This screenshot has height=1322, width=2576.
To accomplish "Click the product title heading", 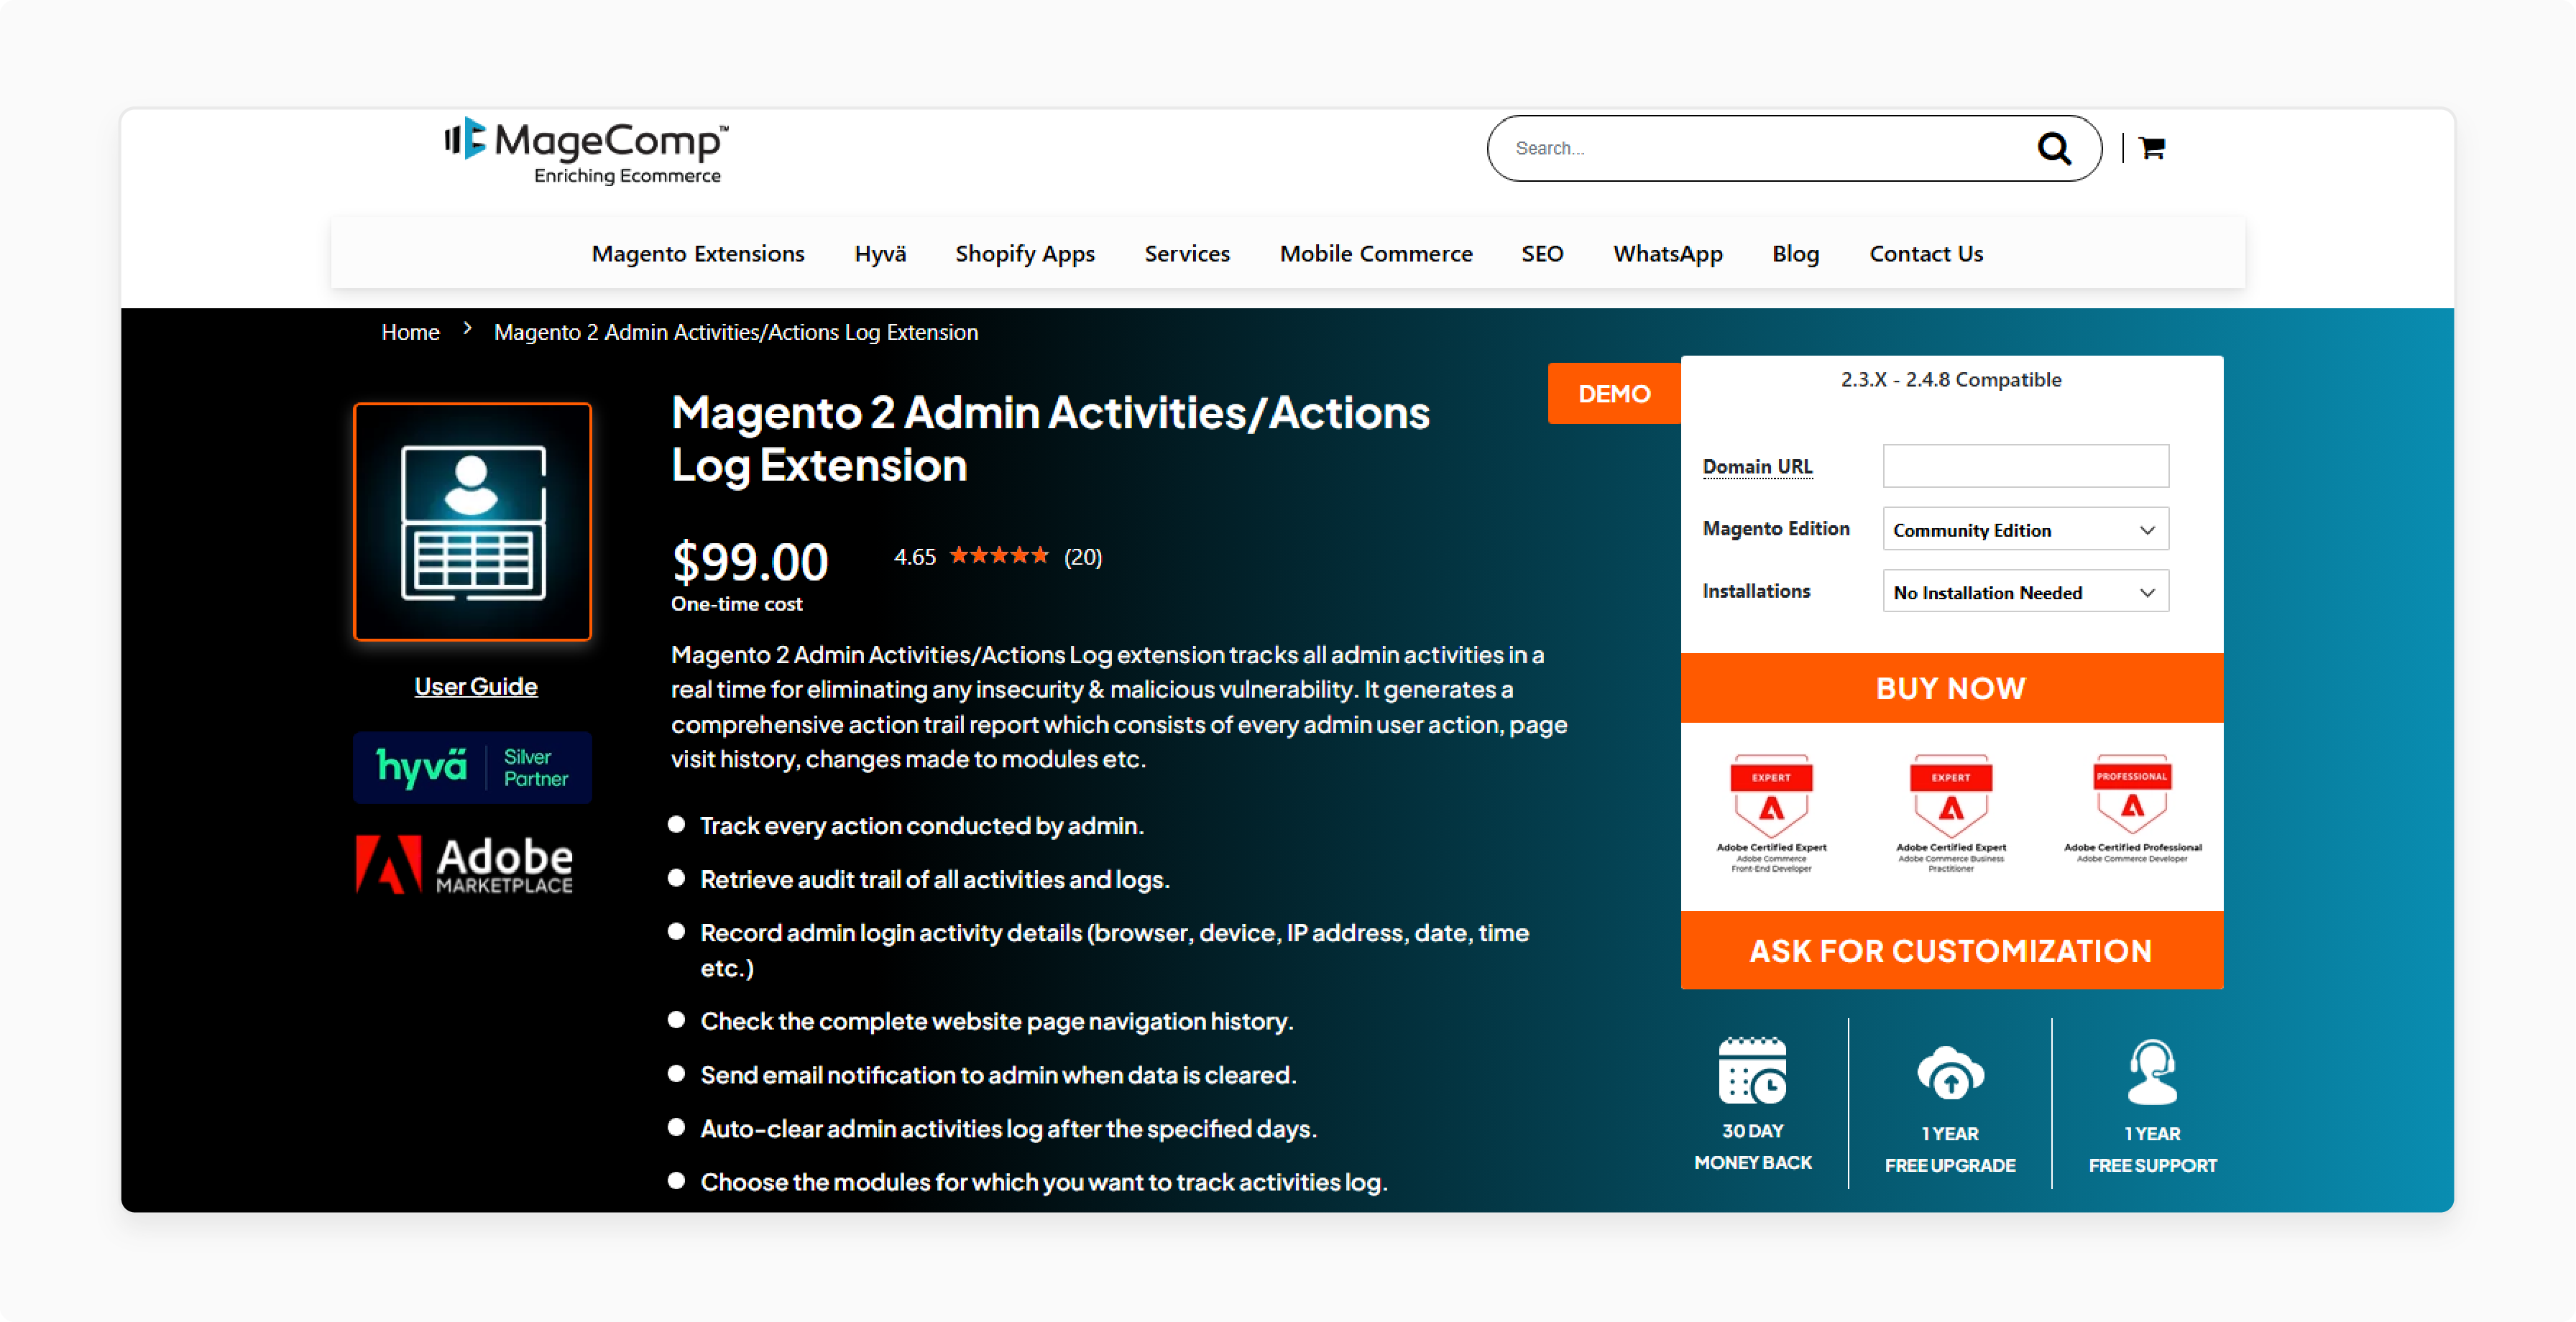I will (x=1050, y=438).
